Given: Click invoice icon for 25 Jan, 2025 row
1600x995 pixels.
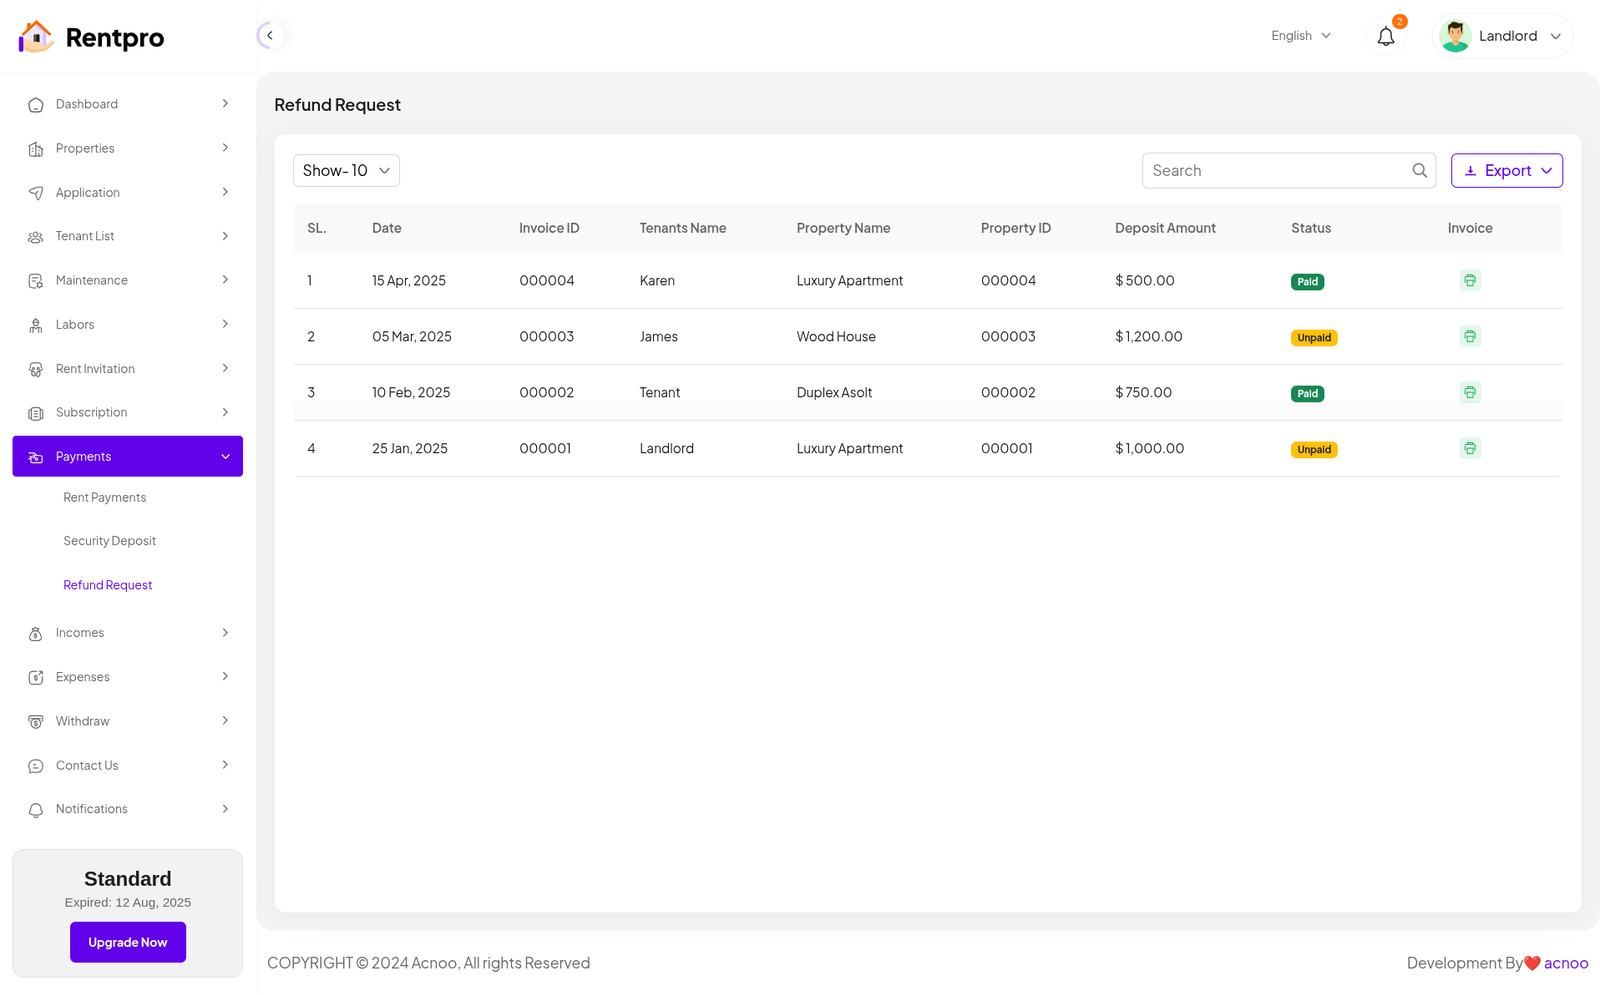Looking at the screenshot, I should tap(1469, 449).
